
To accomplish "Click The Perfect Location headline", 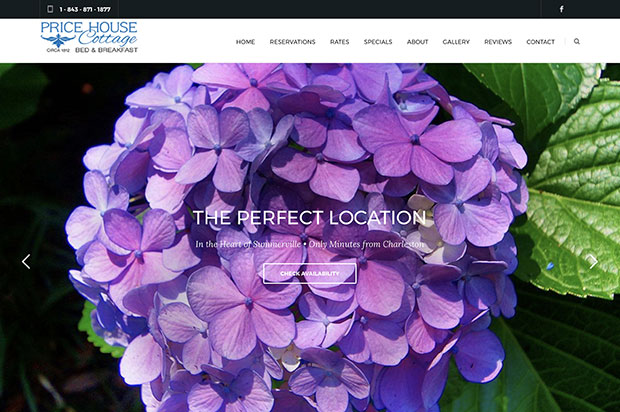I will coord(309,217).
